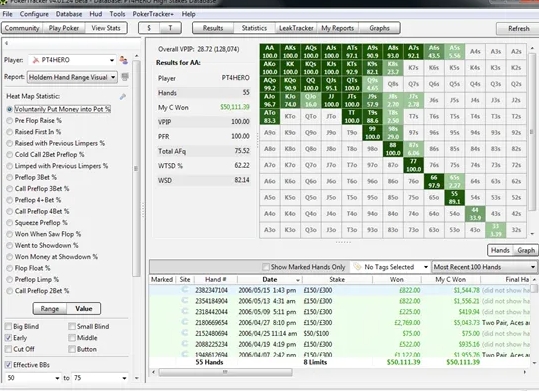The height and width of the screenshot is (391, 539).
Task: Tick Show Marked Hands Only checkbox
Action: point(265,267)
